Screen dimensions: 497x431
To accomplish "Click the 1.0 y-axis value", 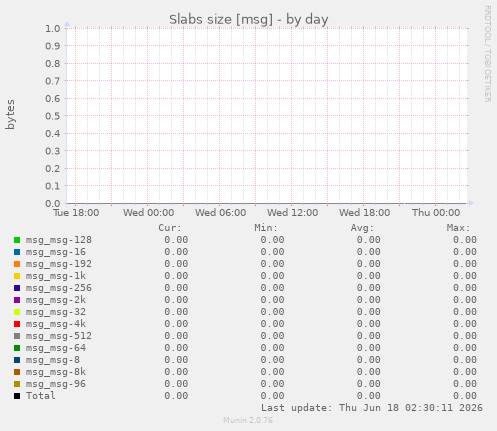I will pyautogui.click(x=53, y=28).
